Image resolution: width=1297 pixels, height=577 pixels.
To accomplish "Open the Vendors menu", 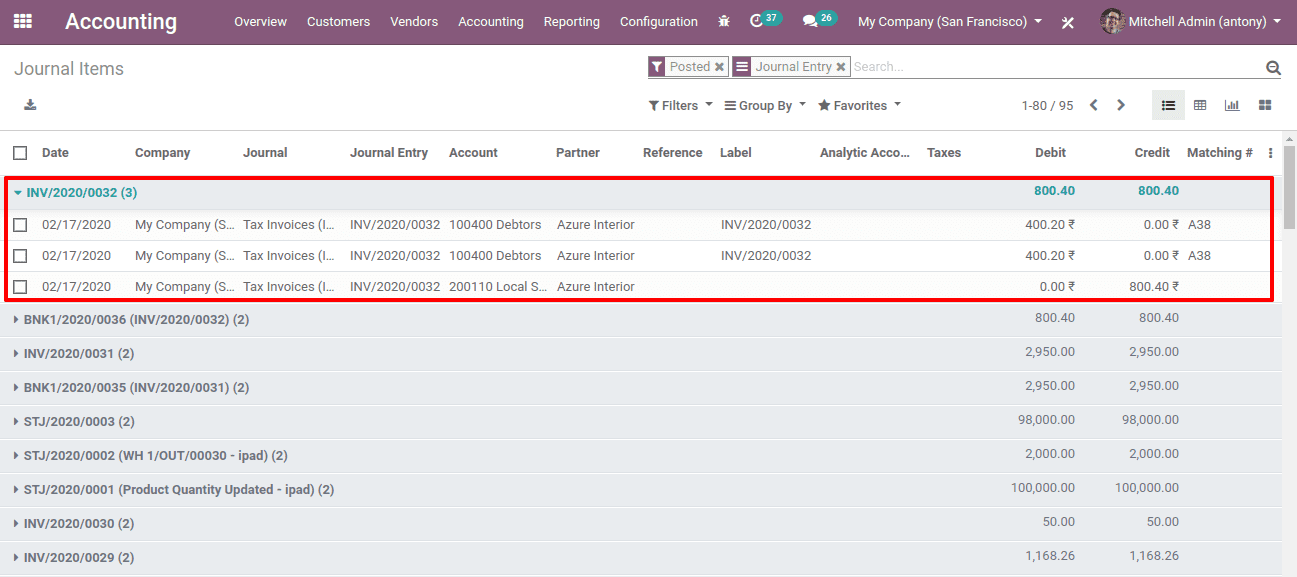I will click(414, 21).
